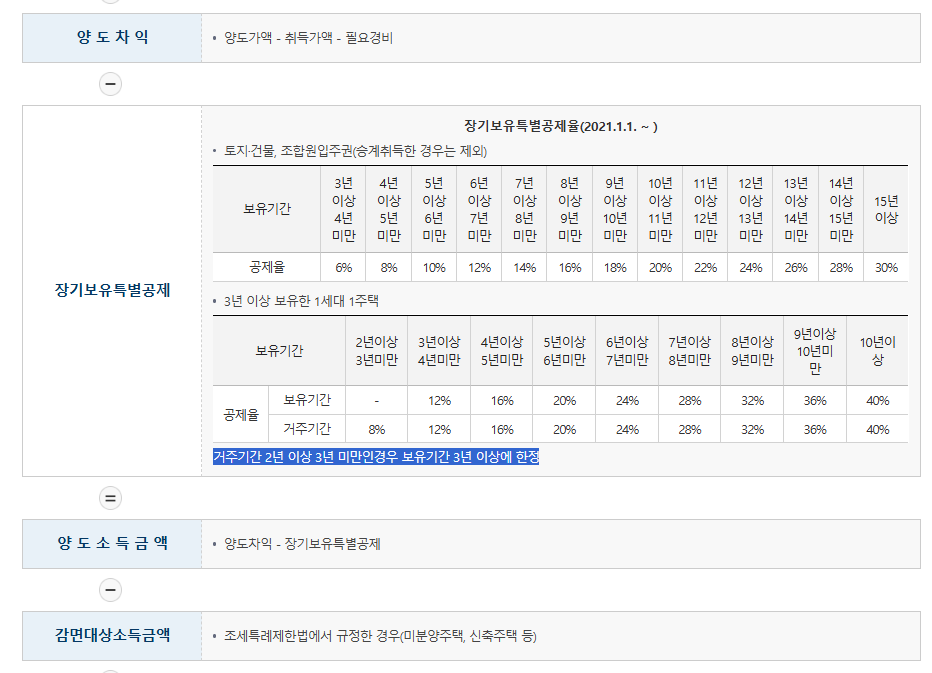932x673 pixels.
Task: Click 40% in the 보유기간 row
Action: coord(877,401)
